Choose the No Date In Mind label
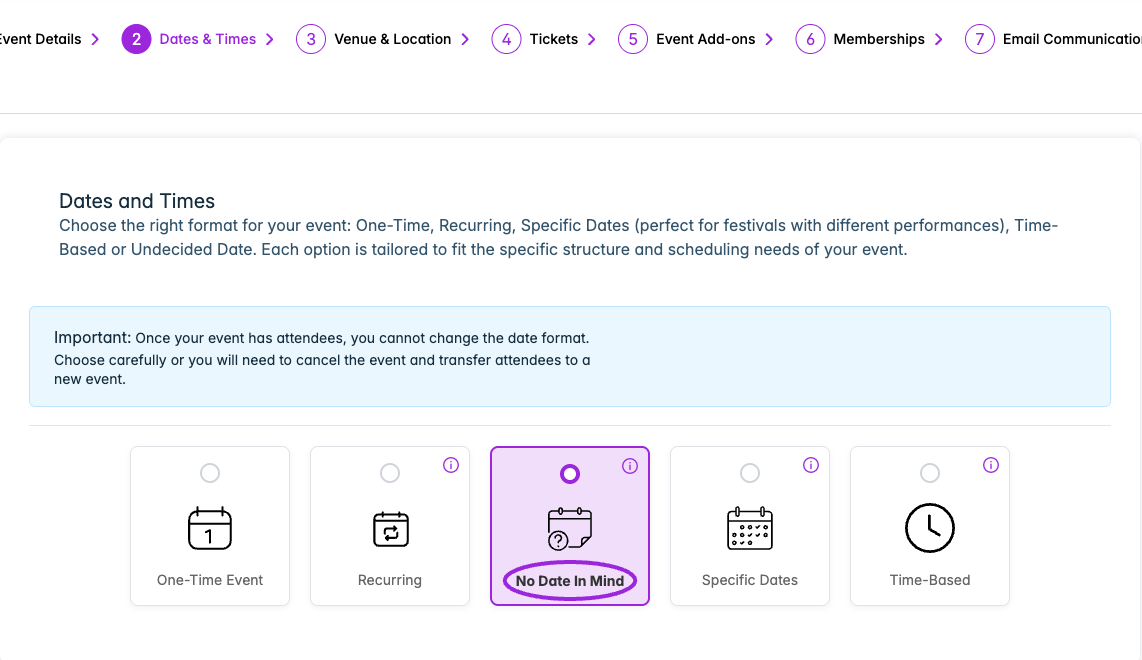Image resolution: width=1142 pixels, height=660 pixels. tap(570, 581)
